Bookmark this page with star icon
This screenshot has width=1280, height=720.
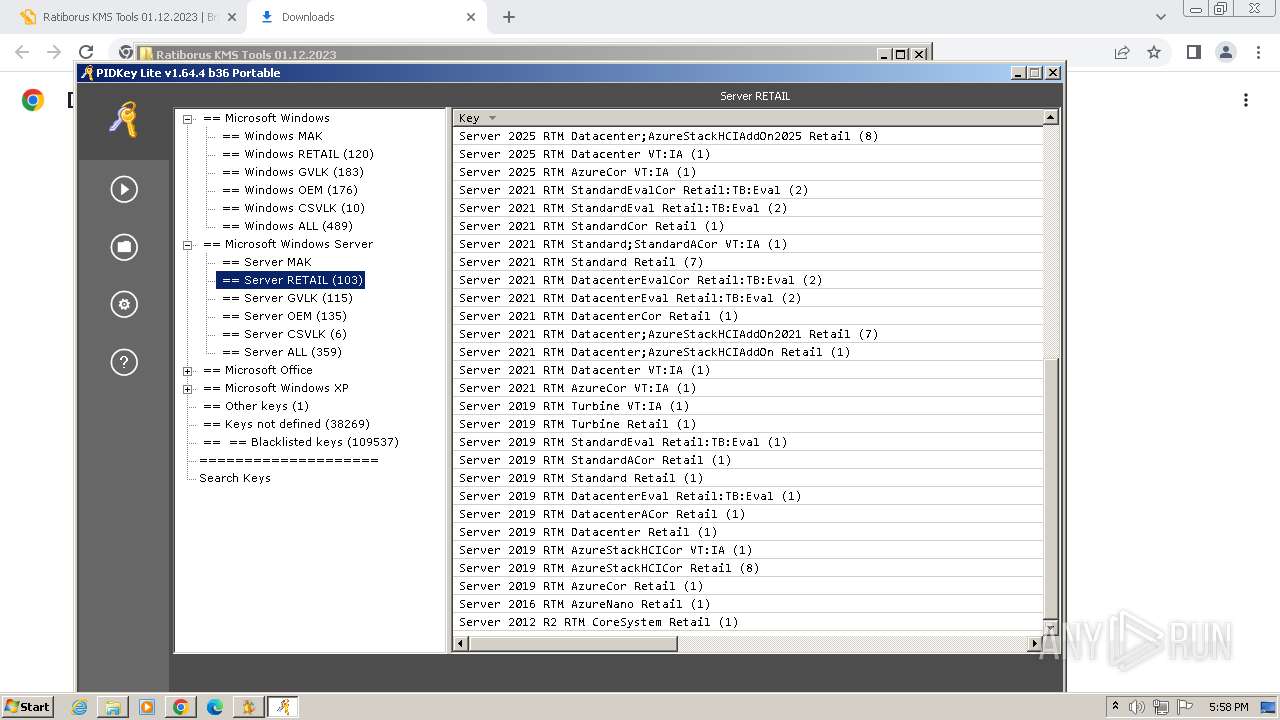tap(1154, 52)
